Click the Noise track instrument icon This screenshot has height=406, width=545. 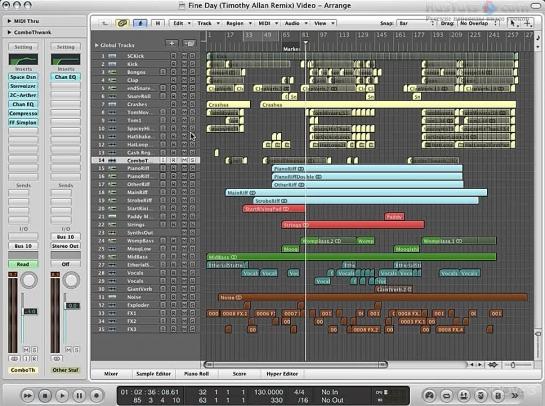pyautogui.click(x=112, y=297)
